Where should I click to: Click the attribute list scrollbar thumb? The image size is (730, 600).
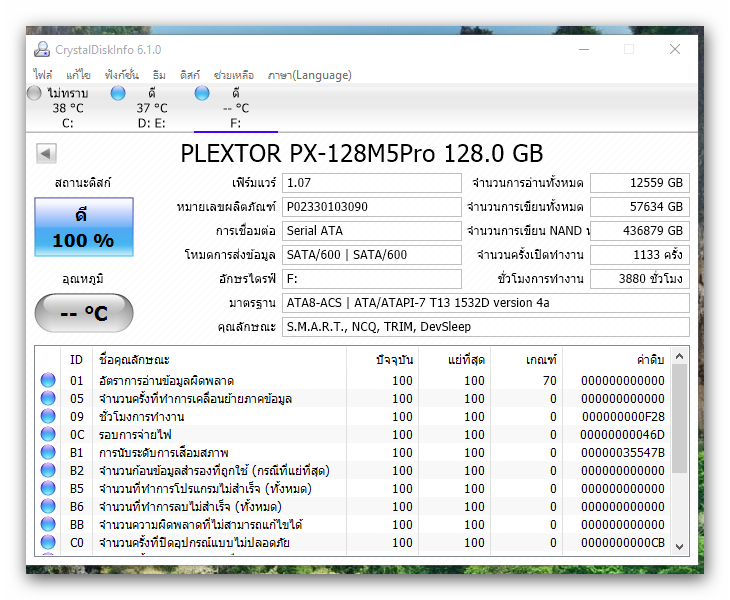point(679,418)
